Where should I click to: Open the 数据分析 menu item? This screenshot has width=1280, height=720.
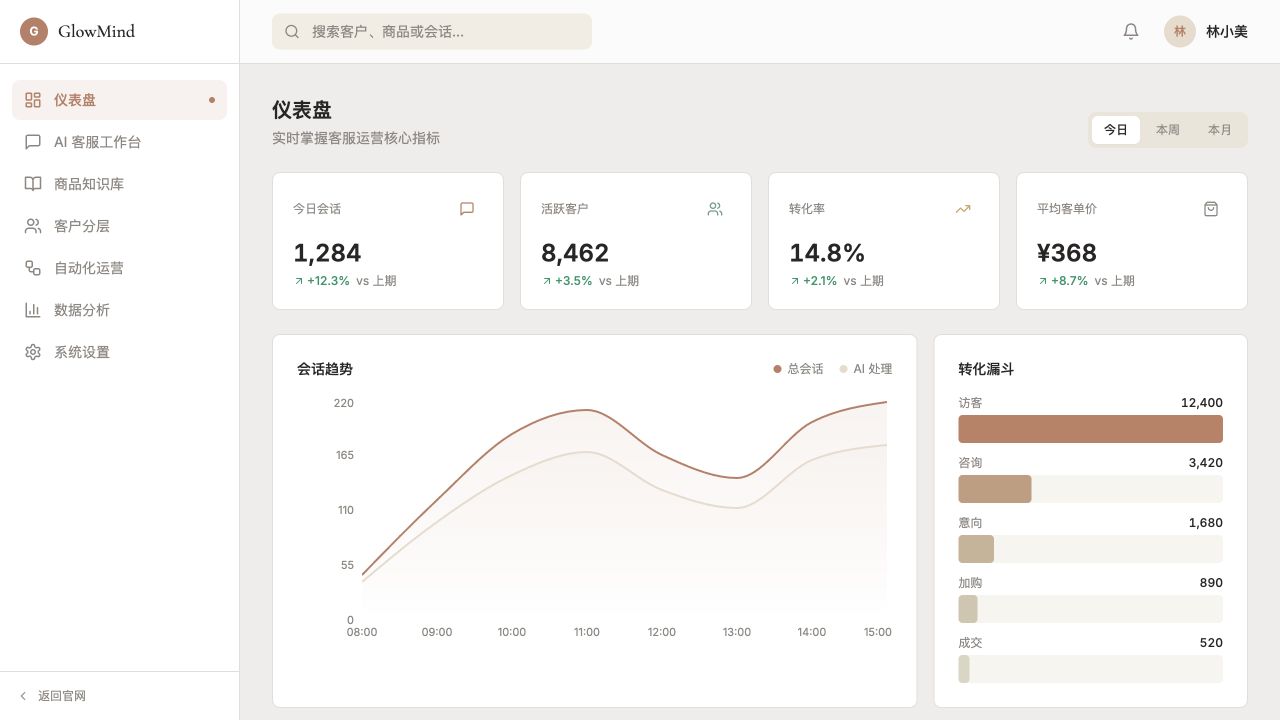tap(119, 310)
